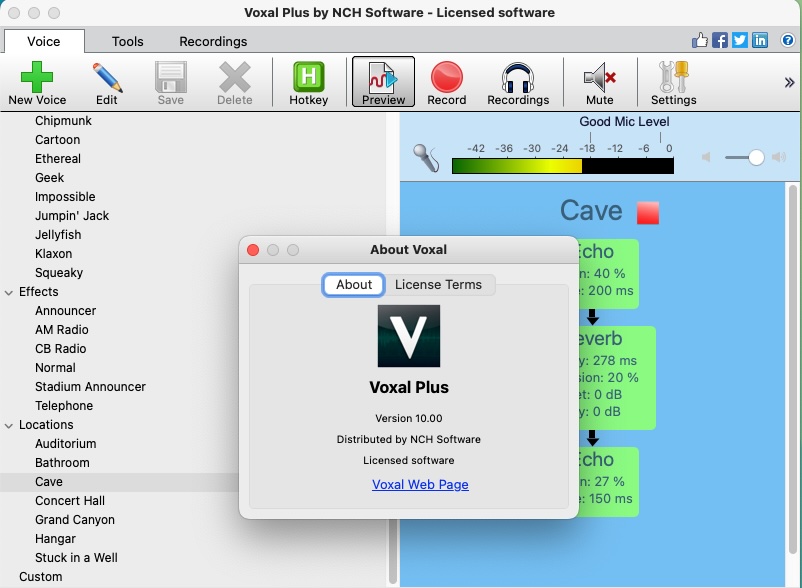Collapse the Effects group chevron

9,292
